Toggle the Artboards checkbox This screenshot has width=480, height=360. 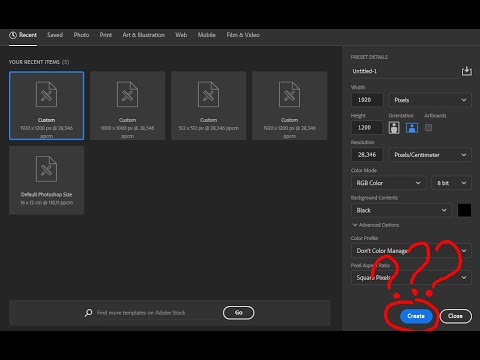tap(428, 128)
